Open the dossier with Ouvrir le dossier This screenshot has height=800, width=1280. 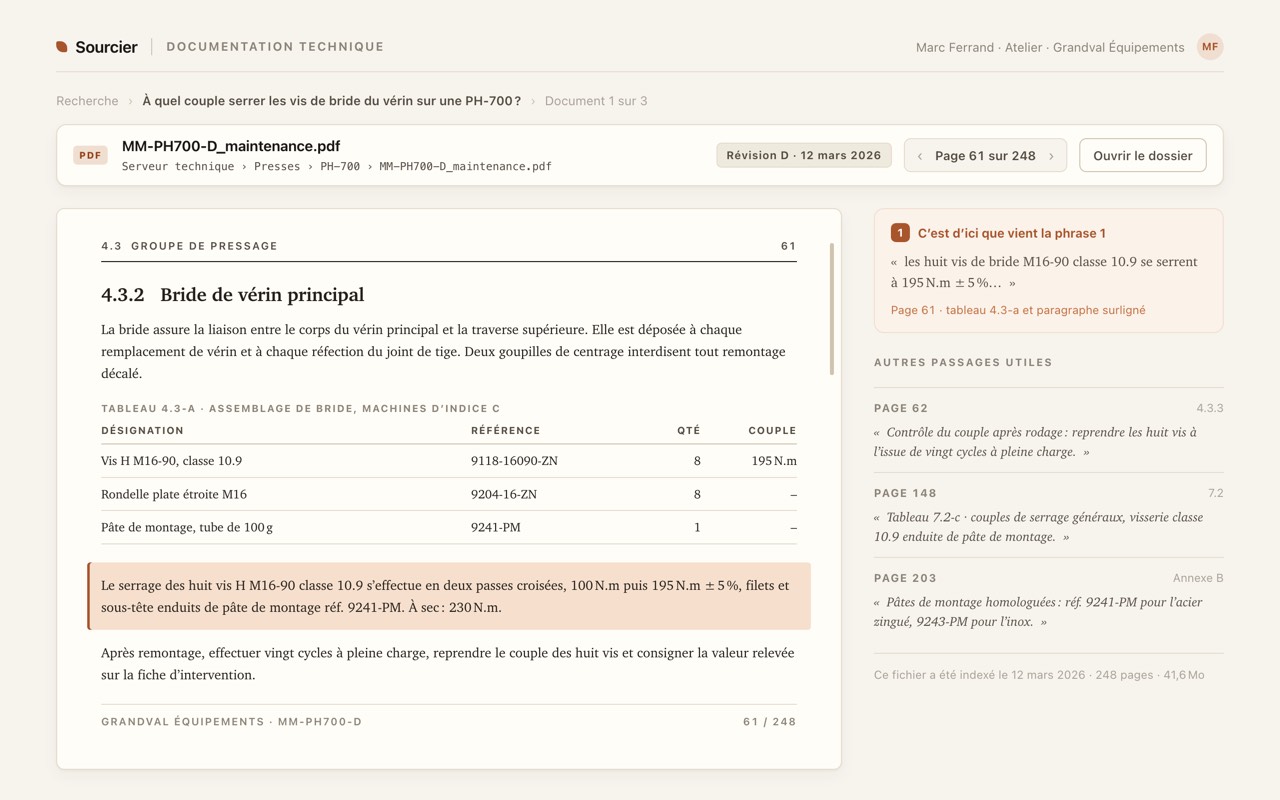1143,156
